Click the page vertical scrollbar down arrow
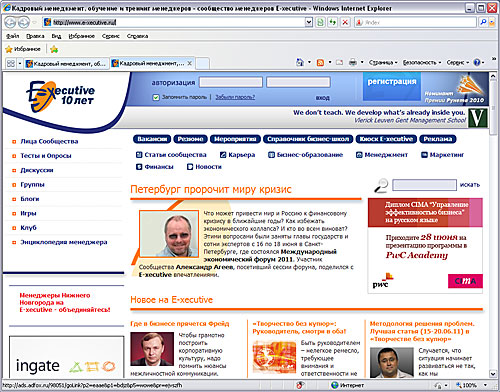Image resolution: width=500 pixels, height=392 pixels. [x=493, y=373]
